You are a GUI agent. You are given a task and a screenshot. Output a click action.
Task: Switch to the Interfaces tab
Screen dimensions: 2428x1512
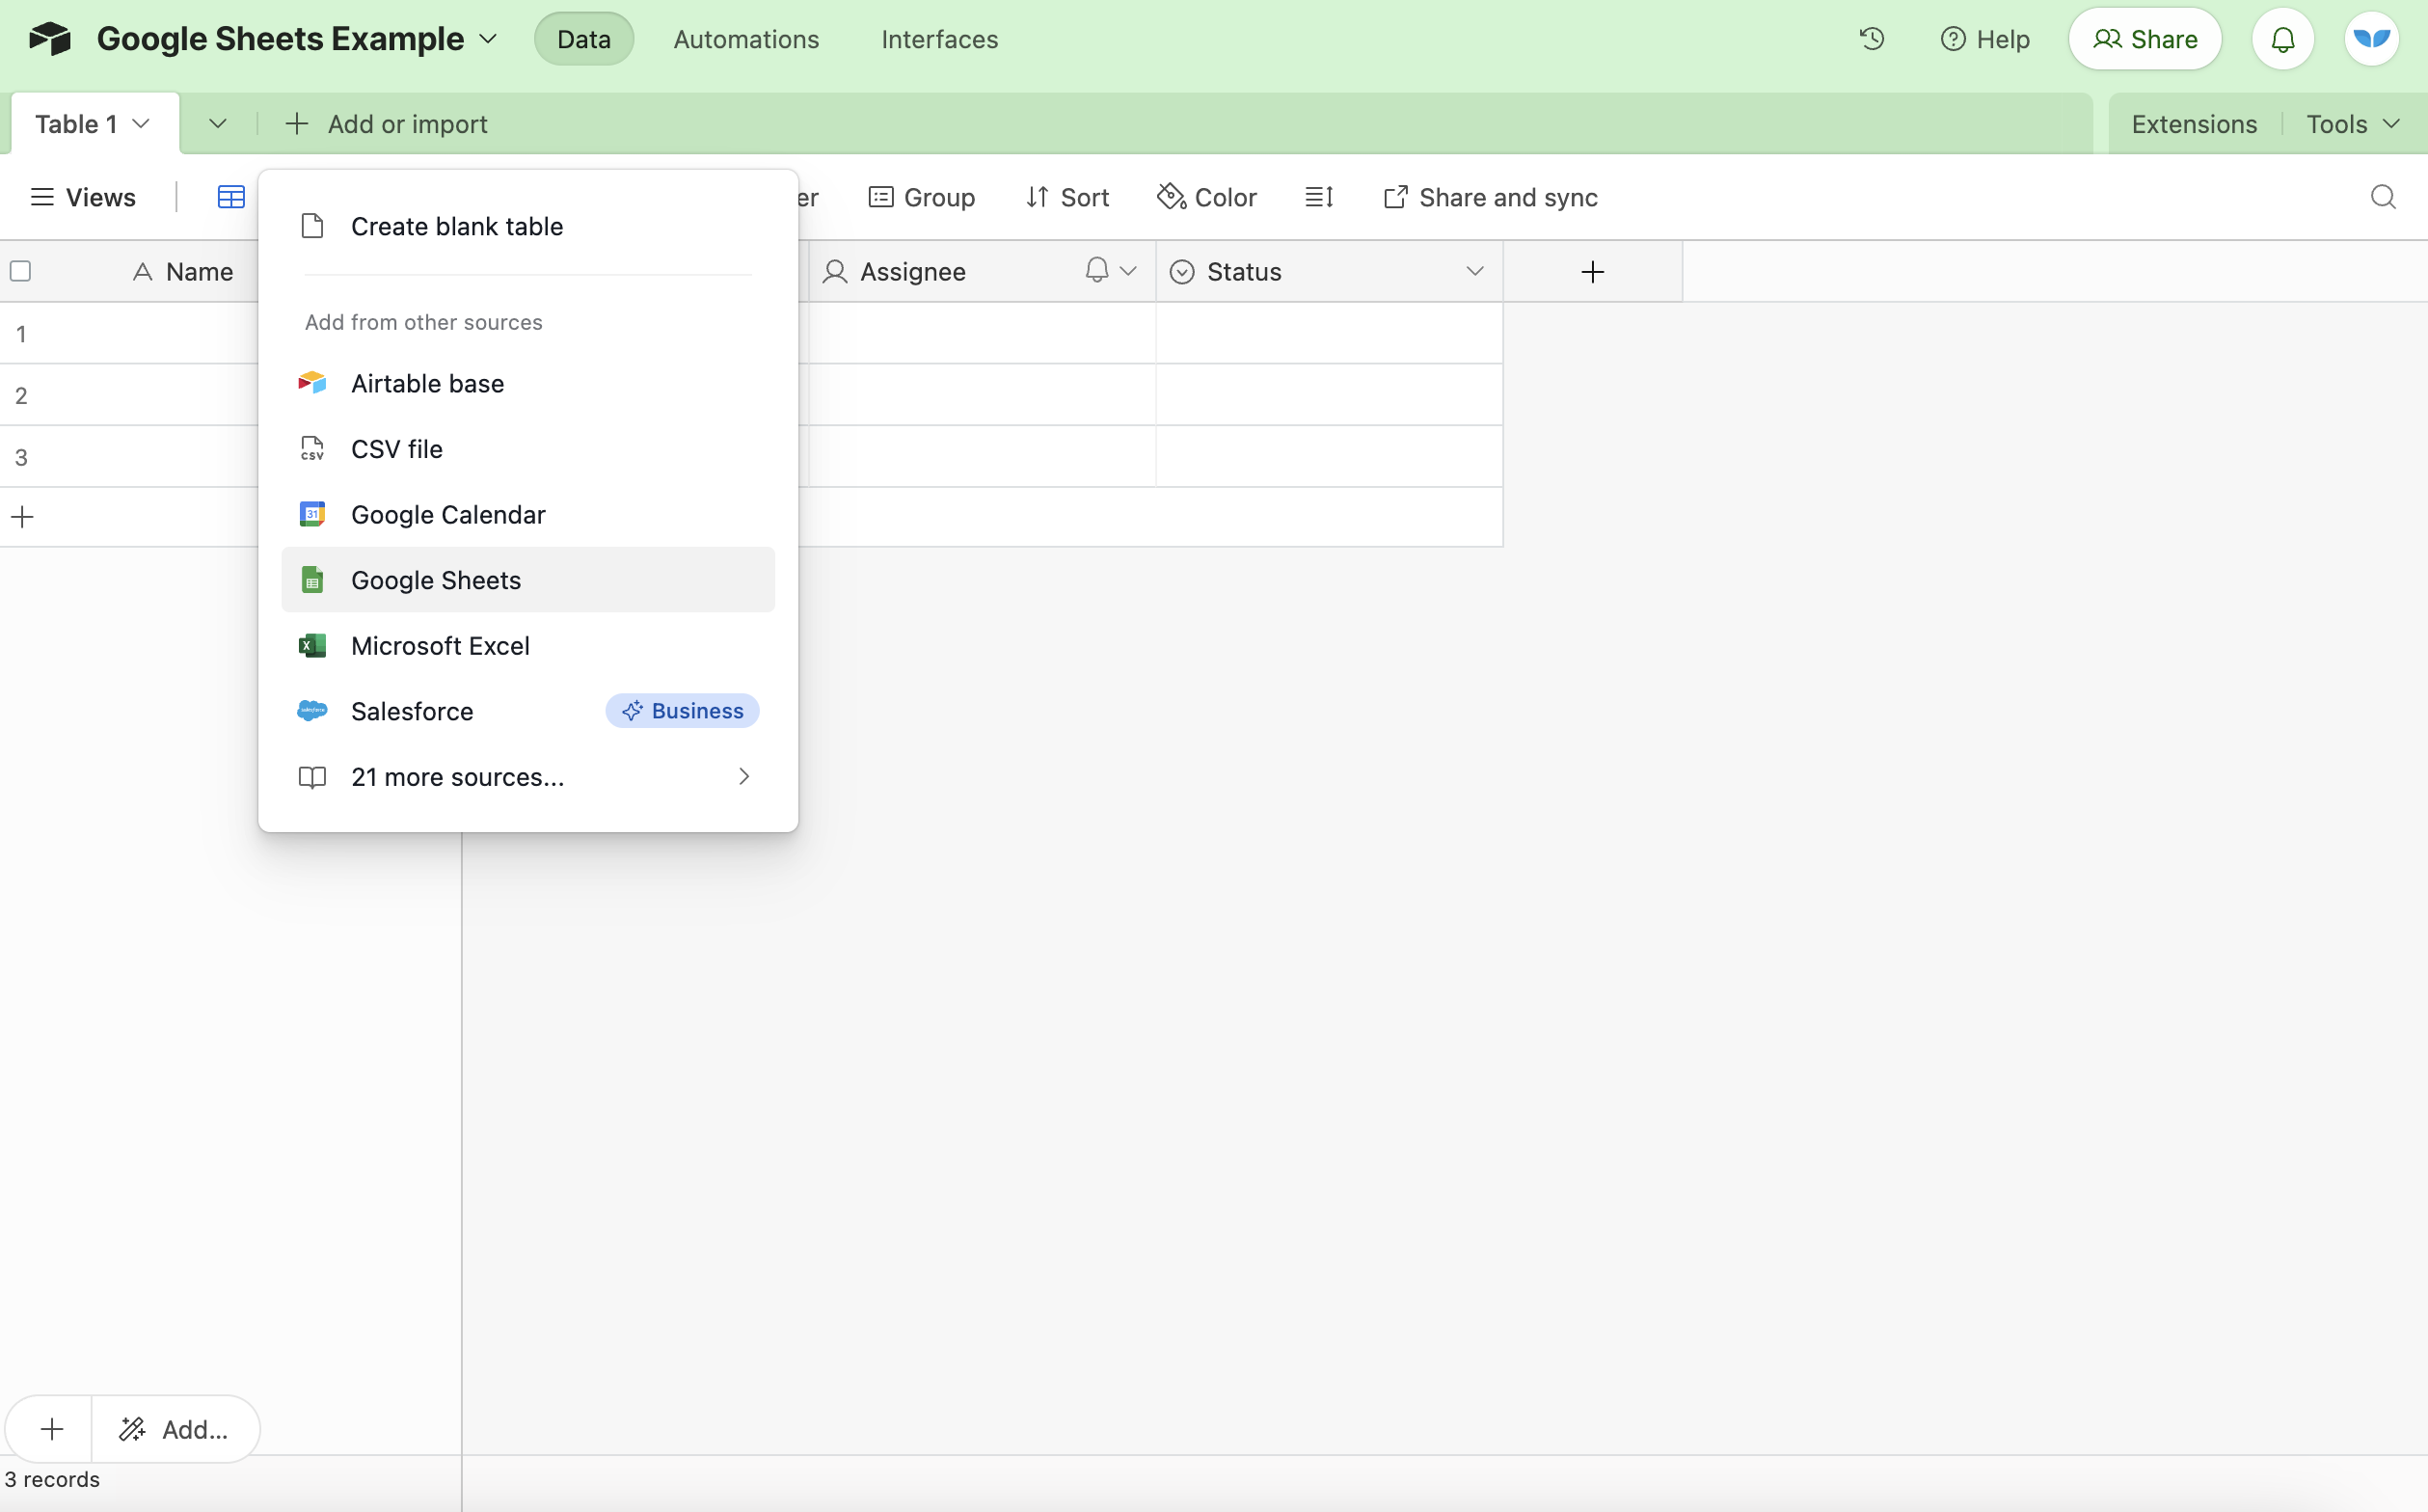coord(940,39)
